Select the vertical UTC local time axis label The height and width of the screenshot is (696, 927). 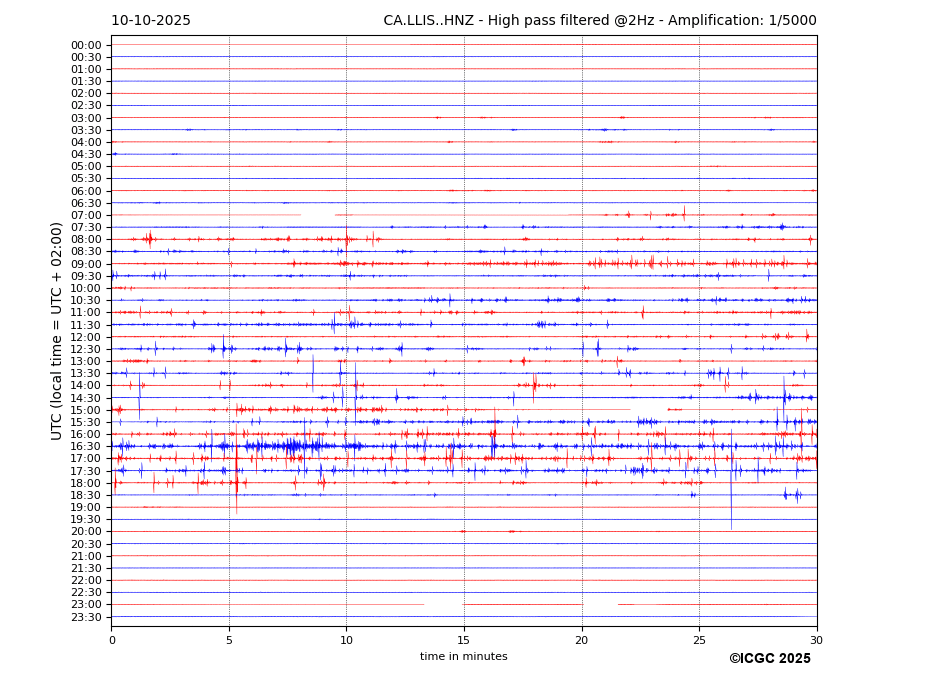57,330
